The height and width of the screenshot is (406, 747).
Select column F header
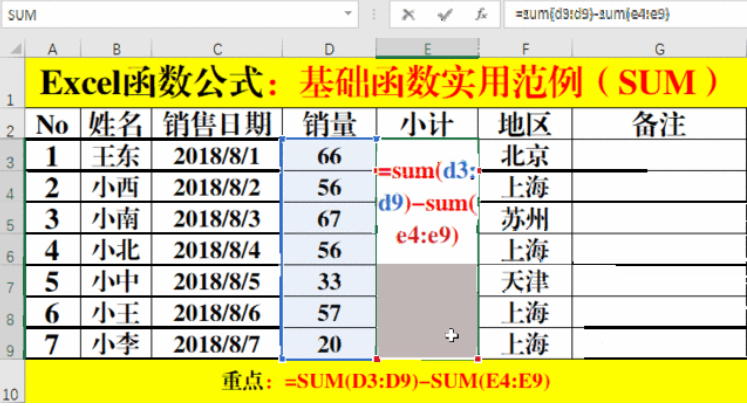pyautogui.click(x=525, y=49)
